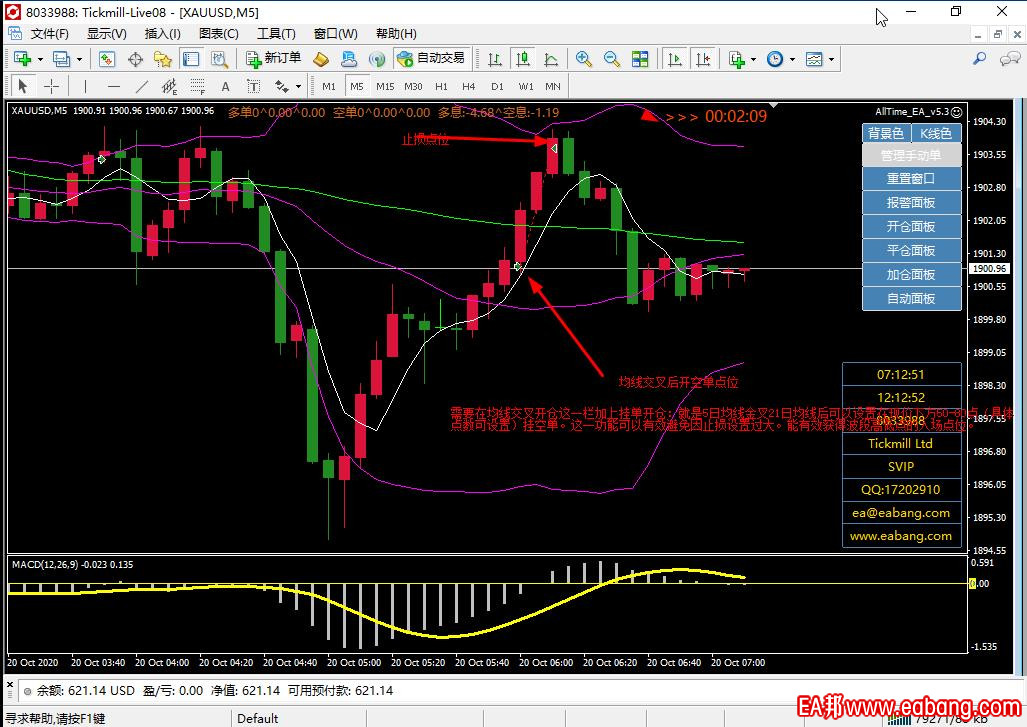The image size is (1027, 727).
Task: Enable chart auto scroll toggle
Action: [676, 59]
